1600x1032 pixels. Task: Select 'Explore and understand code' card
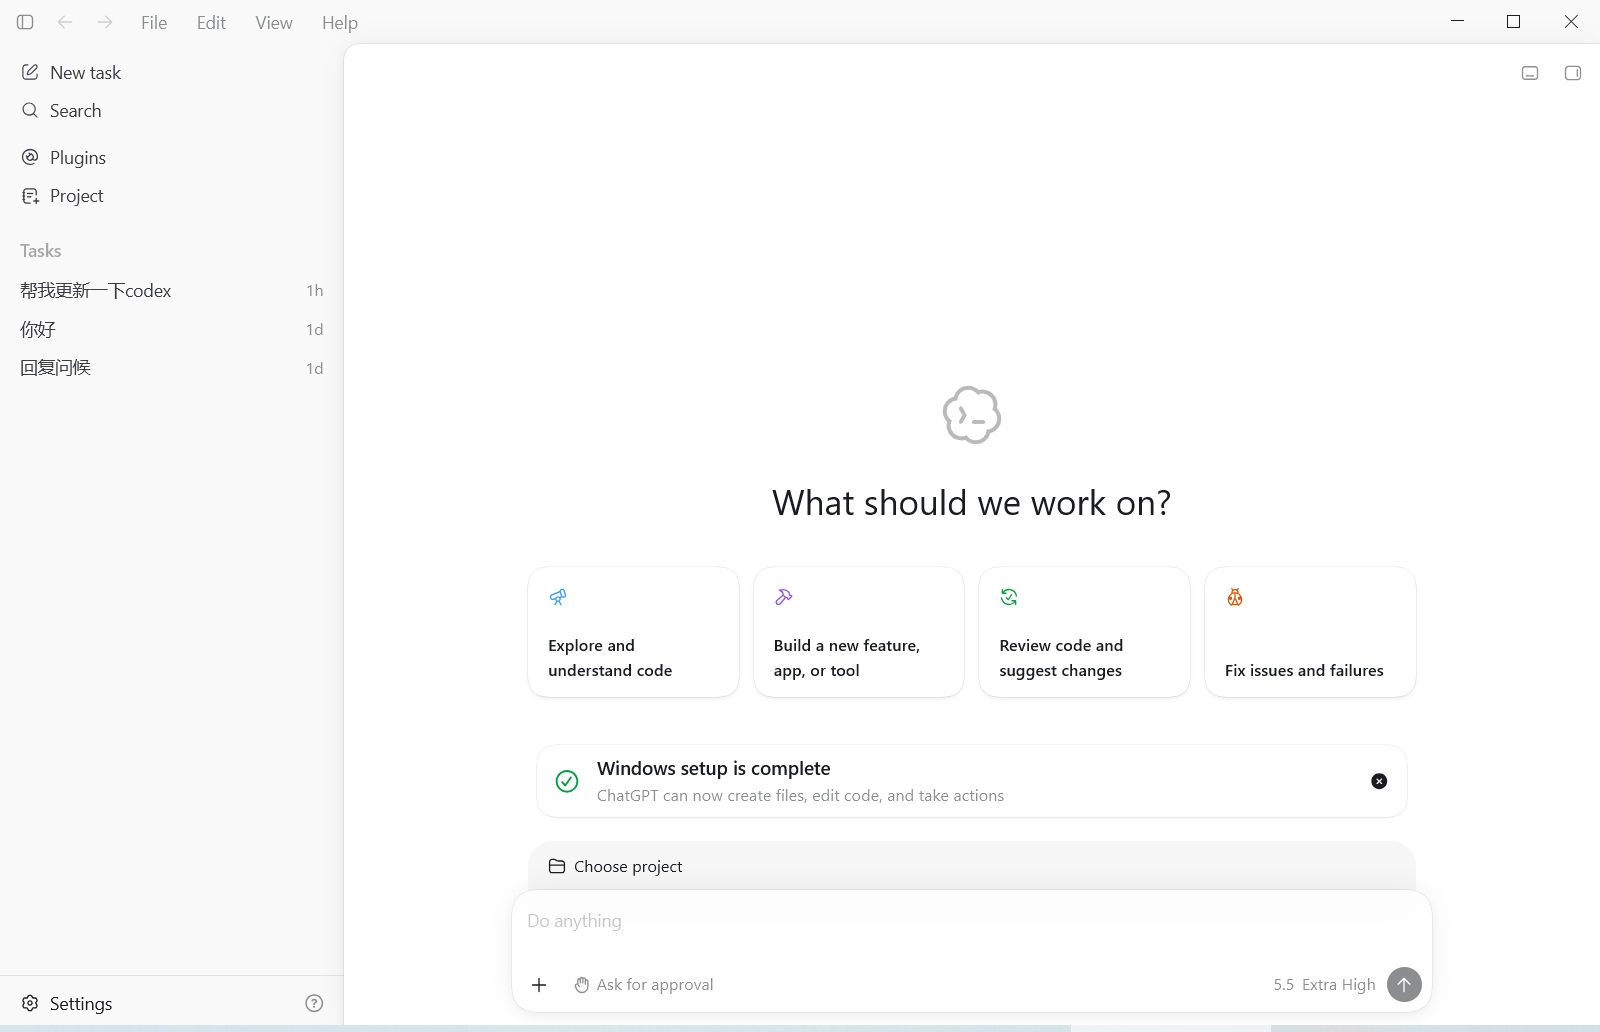pos(633,632)
